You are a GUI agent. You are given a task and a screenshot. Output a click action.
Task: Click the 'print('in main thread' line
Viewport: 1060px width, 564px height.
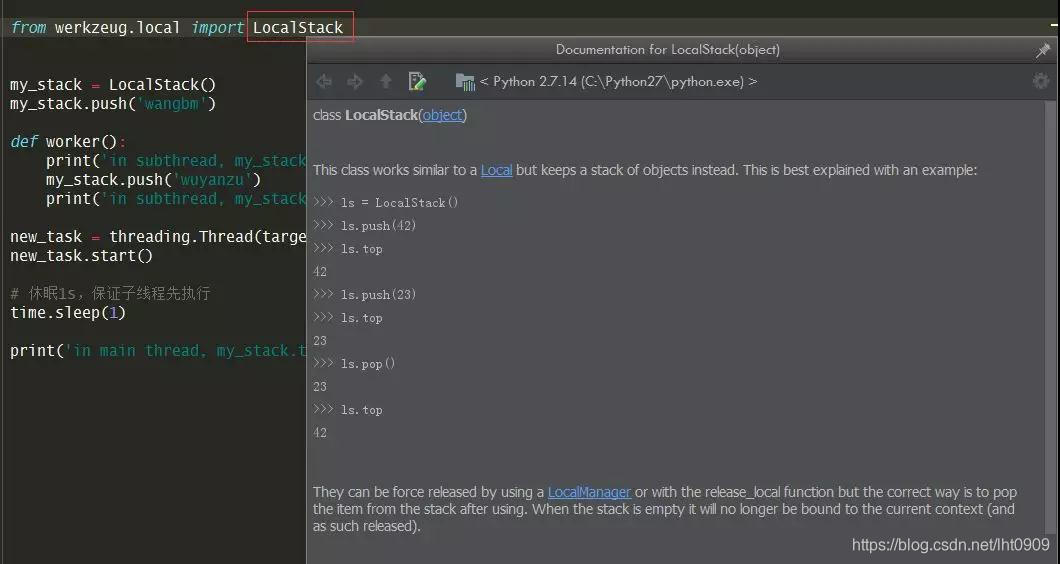pyautogui.click(x=158, y=351)
